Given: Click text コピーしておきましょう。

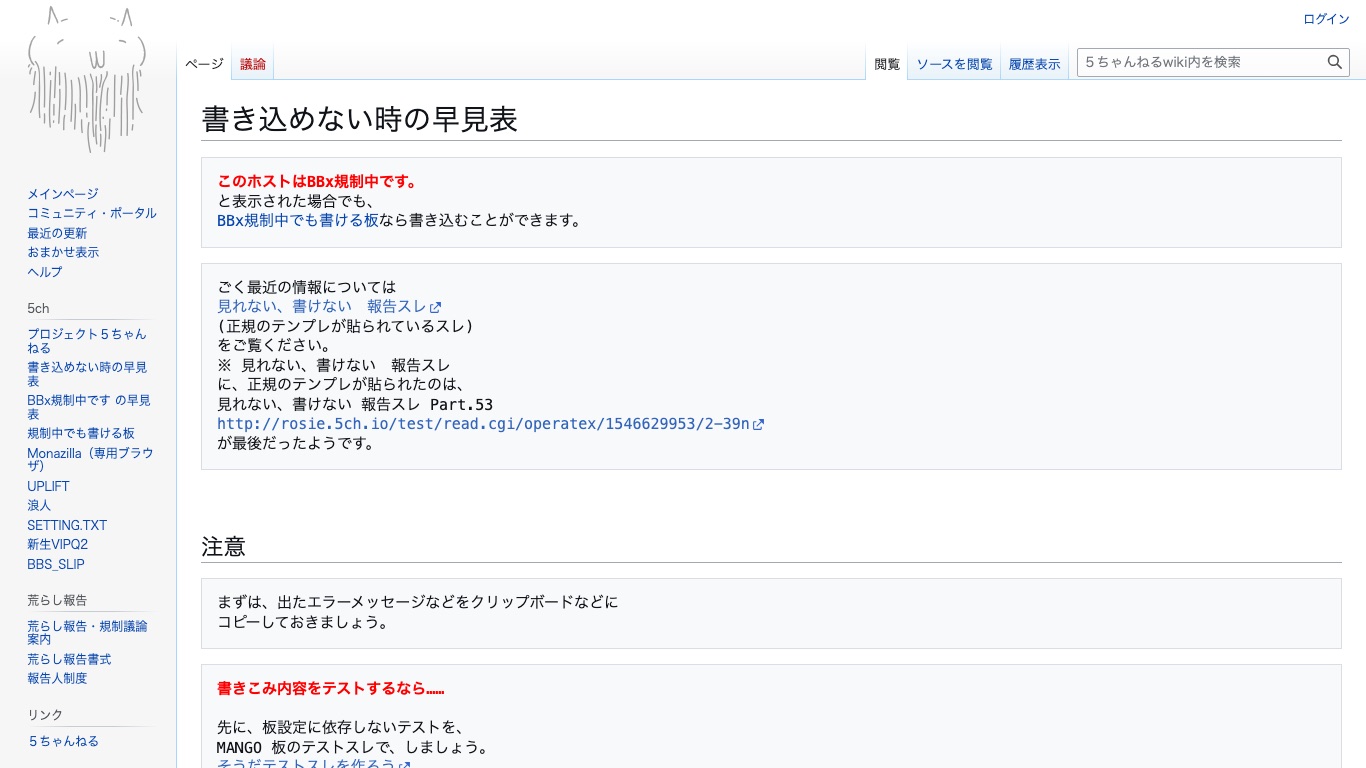Looking at the screenshot, I should click(303, 621).
